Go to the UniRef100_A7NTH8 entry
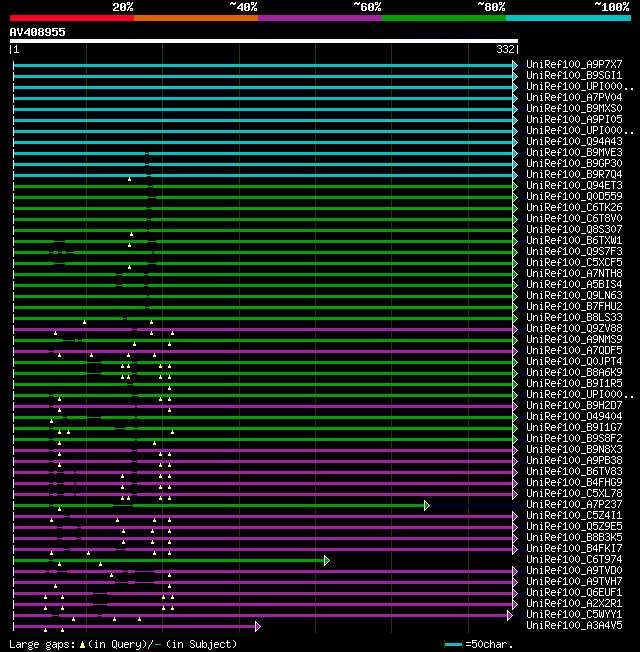The width and height of the screenshot is (640, 652). point(574,273)
